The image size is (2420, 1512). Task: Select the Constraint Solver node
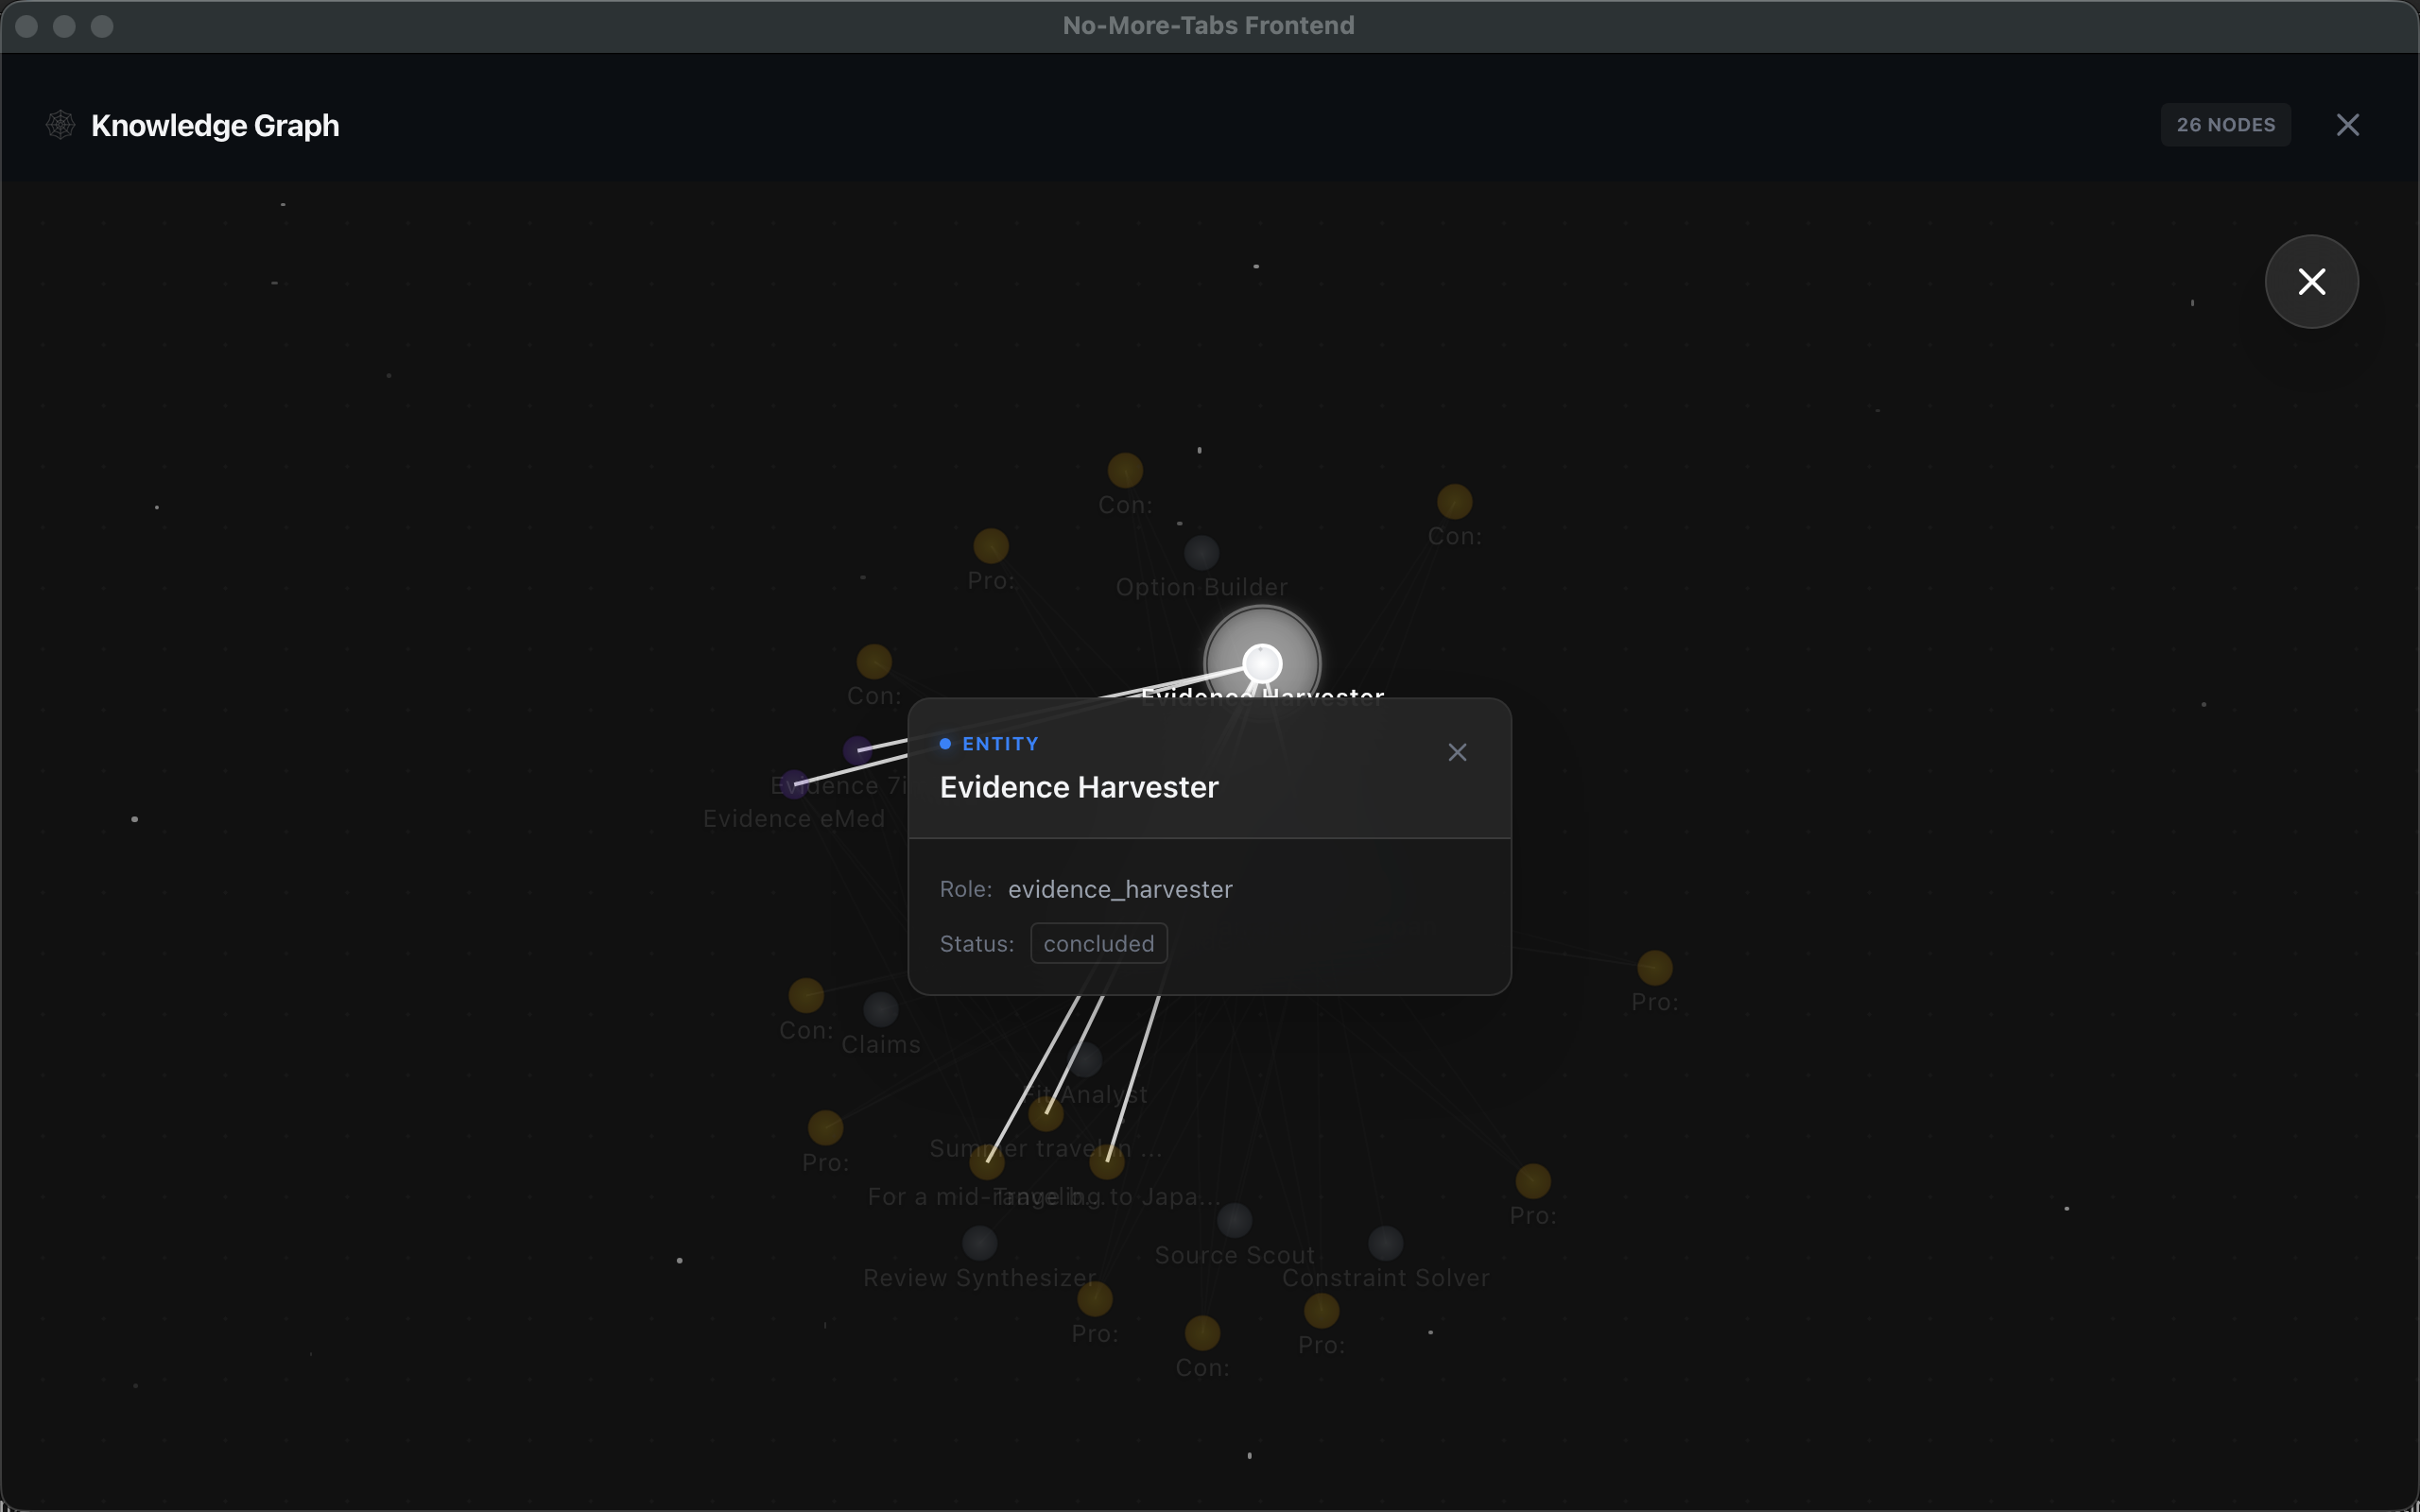(1385, 1243)
